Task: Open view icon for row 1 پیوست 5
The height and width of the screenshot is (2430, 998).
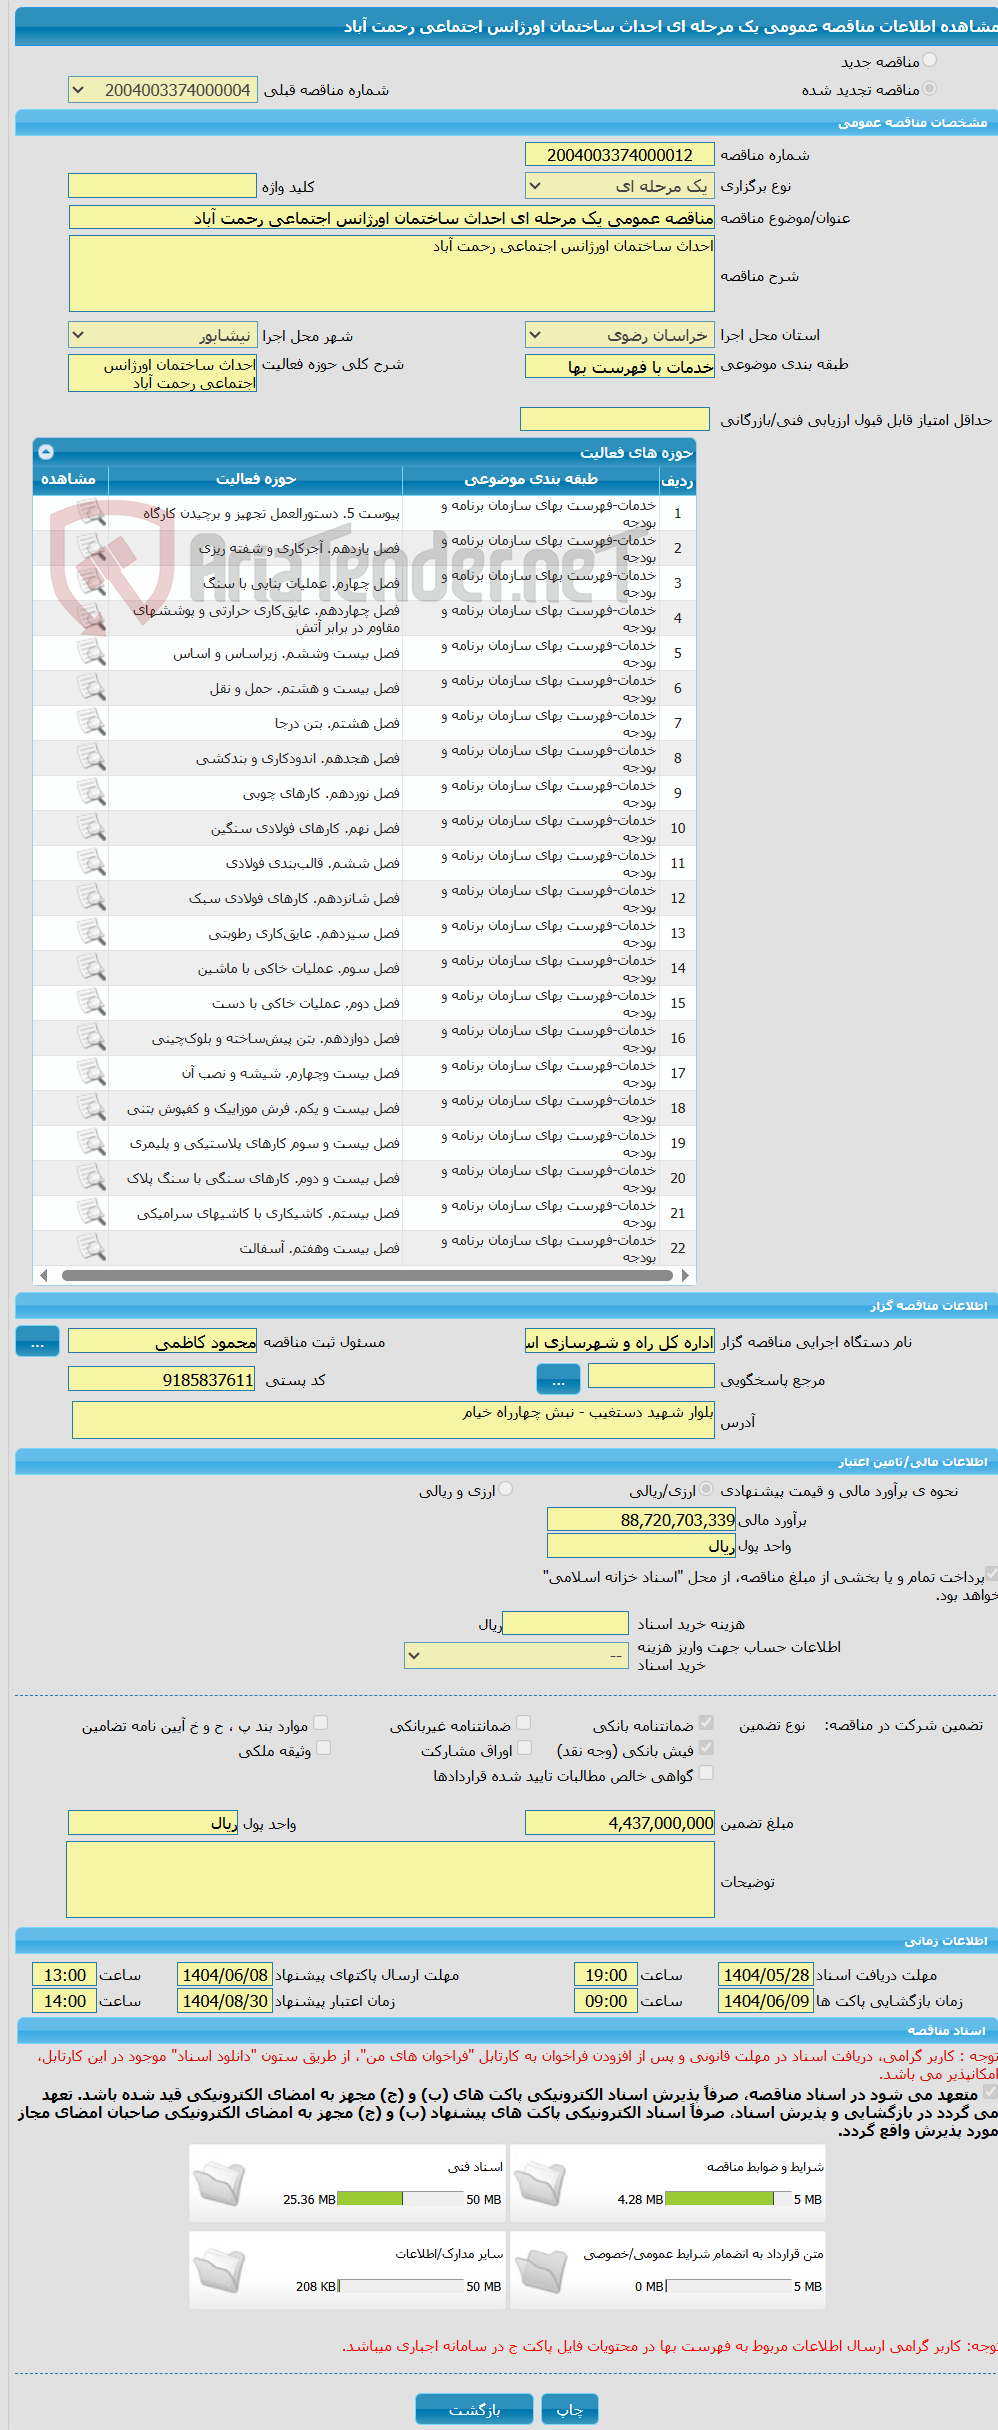Action: coord(91,513)
